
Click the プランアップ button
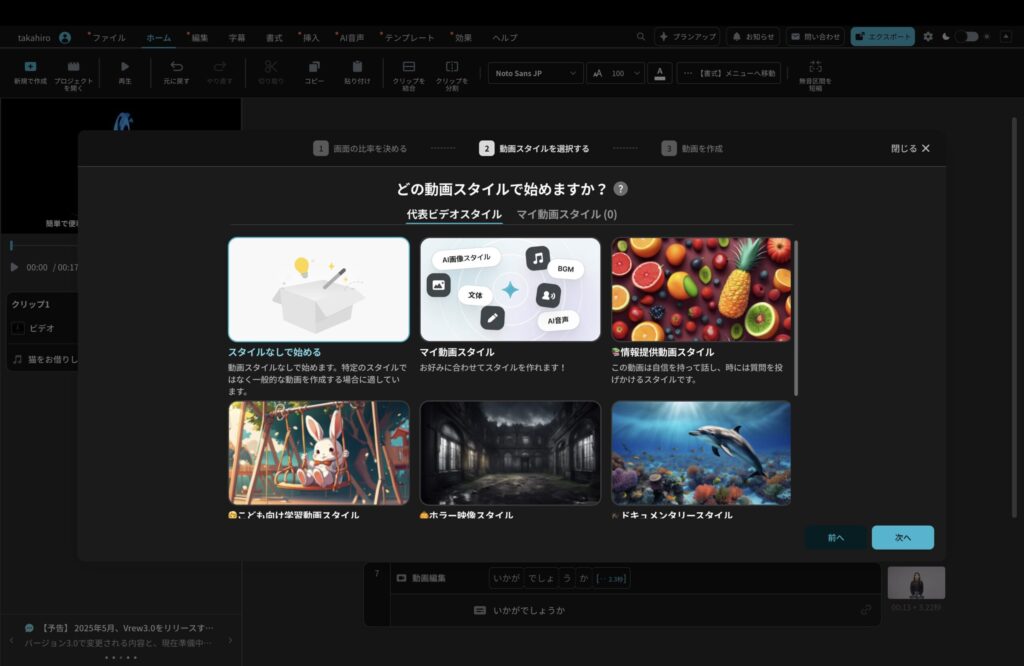[x=687, y=37]
